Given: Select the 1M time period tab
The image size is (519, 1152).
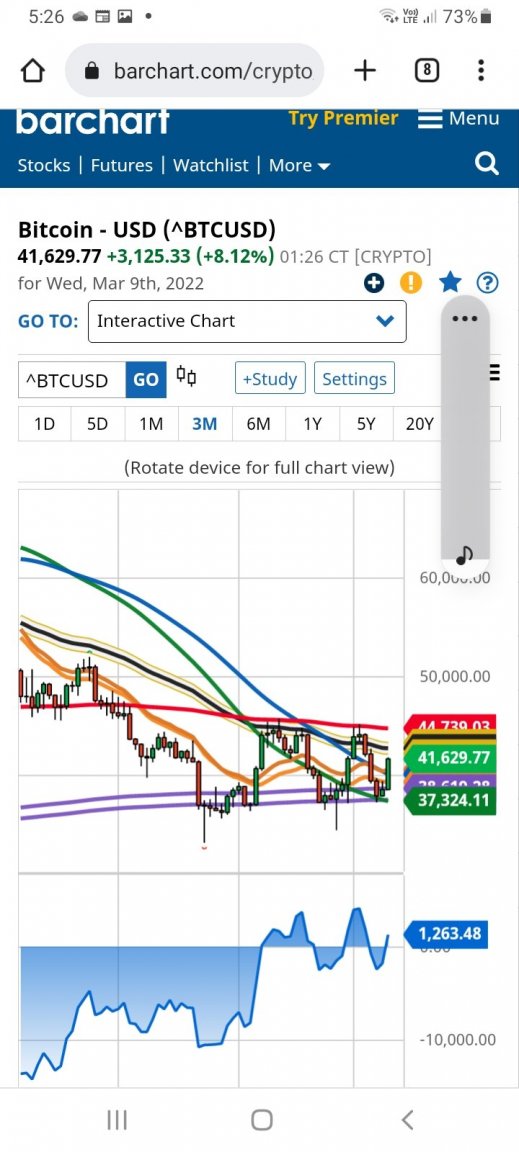Looking at the screenshot, I should [151, 424].
